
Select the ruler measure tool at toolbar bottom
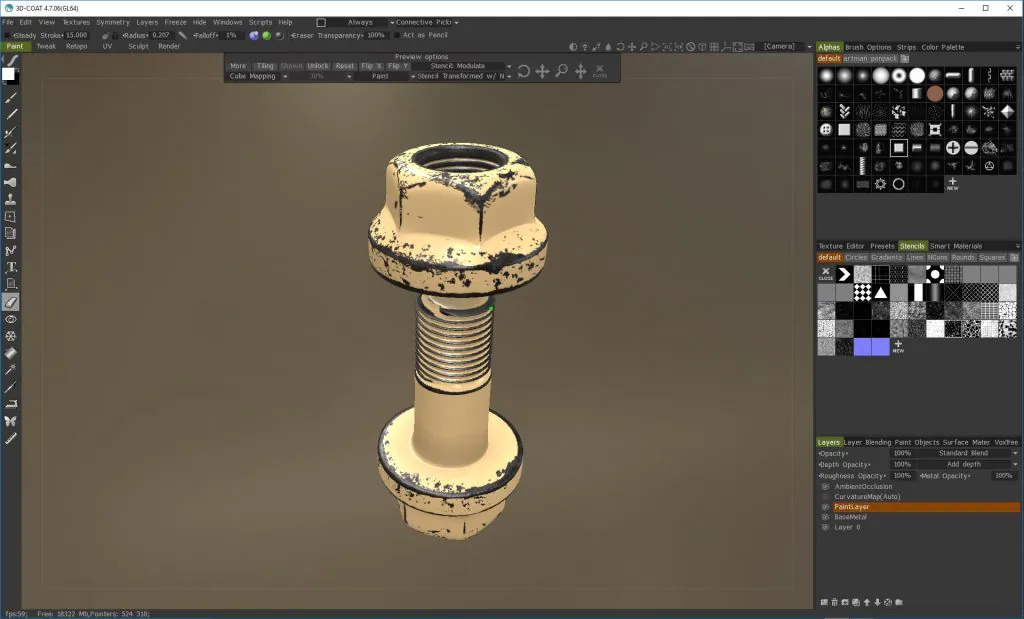pos(10,438)
